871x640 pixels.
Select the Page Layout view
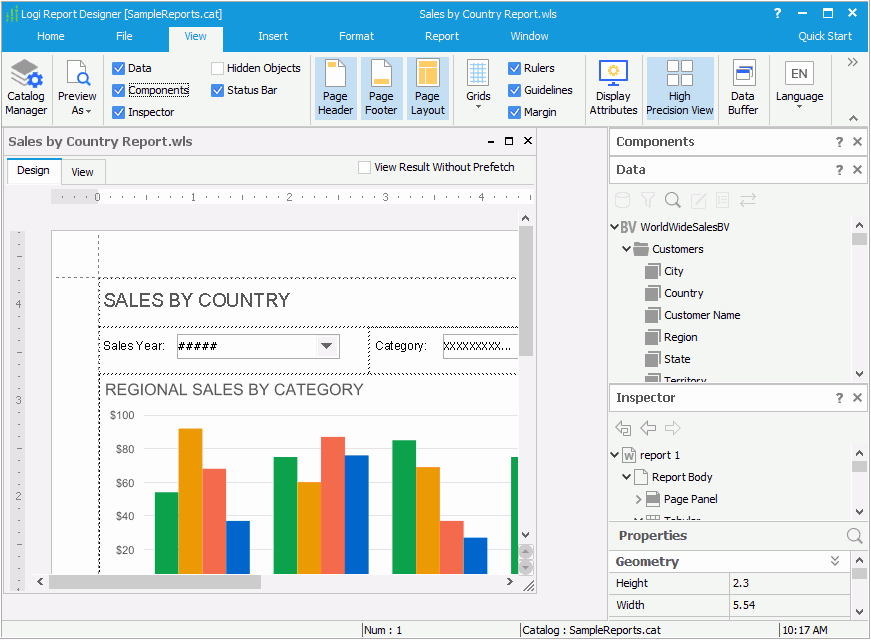coord(427,88)
